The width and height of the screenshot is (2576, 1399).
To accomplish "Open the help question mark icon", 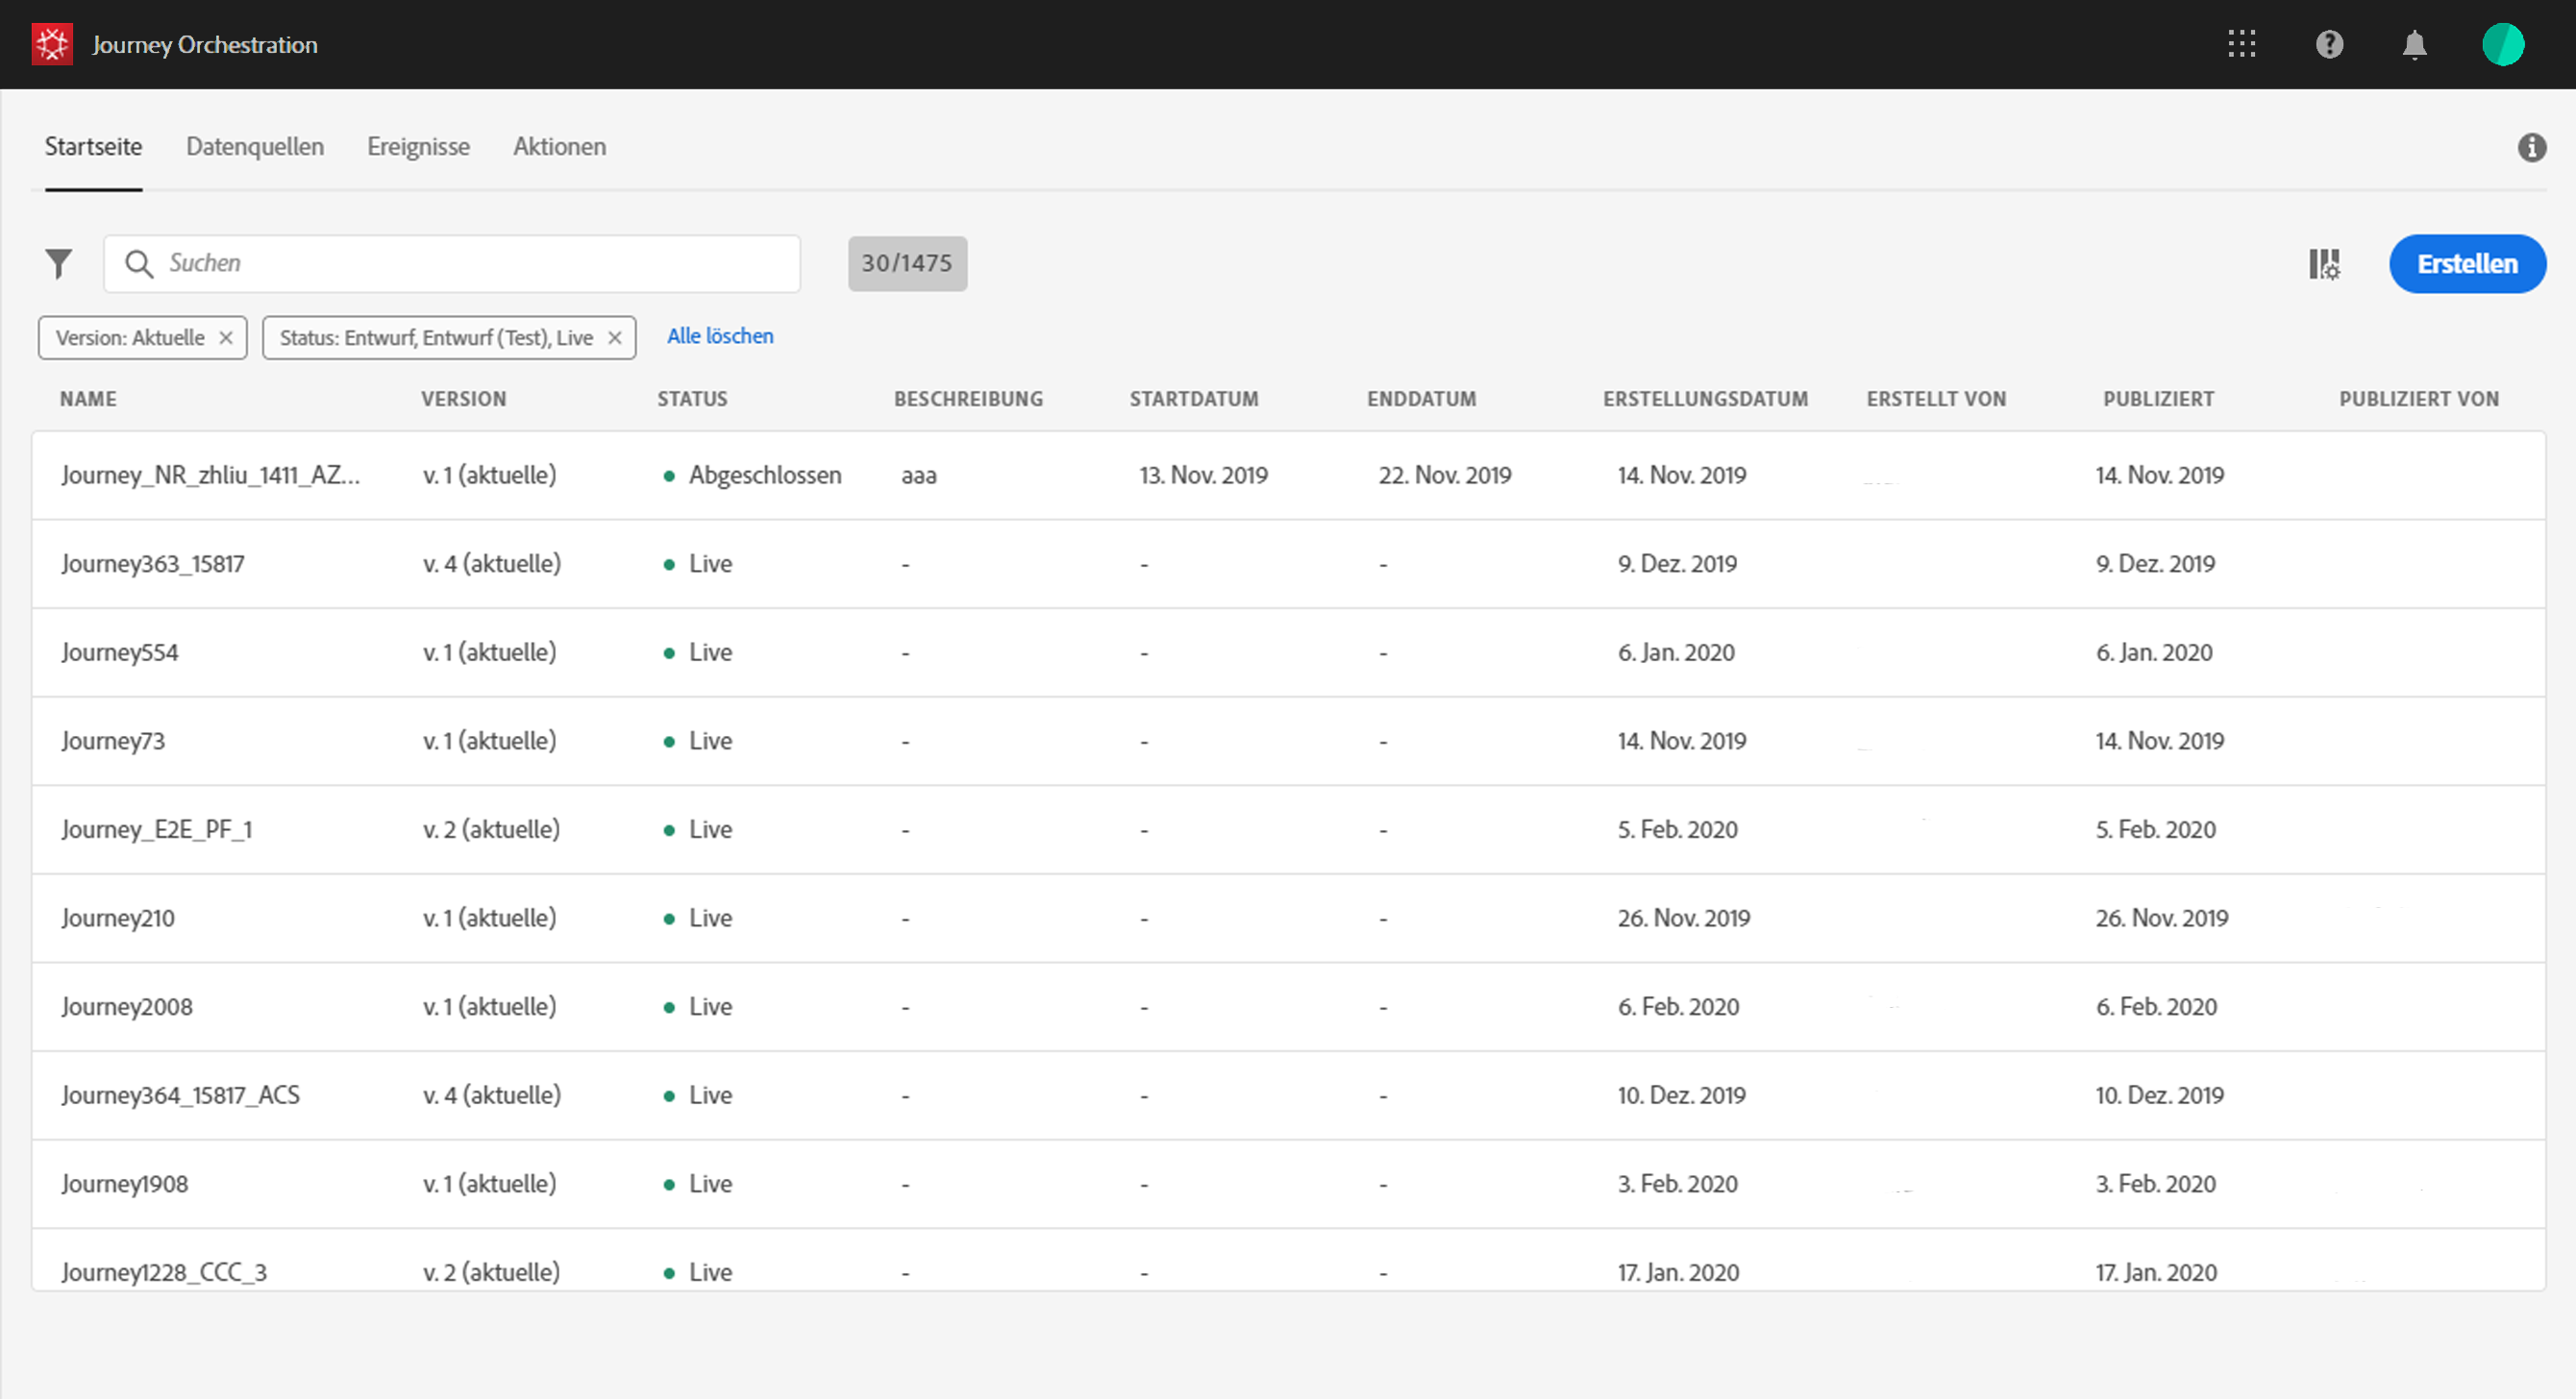I will [2329, 44].
